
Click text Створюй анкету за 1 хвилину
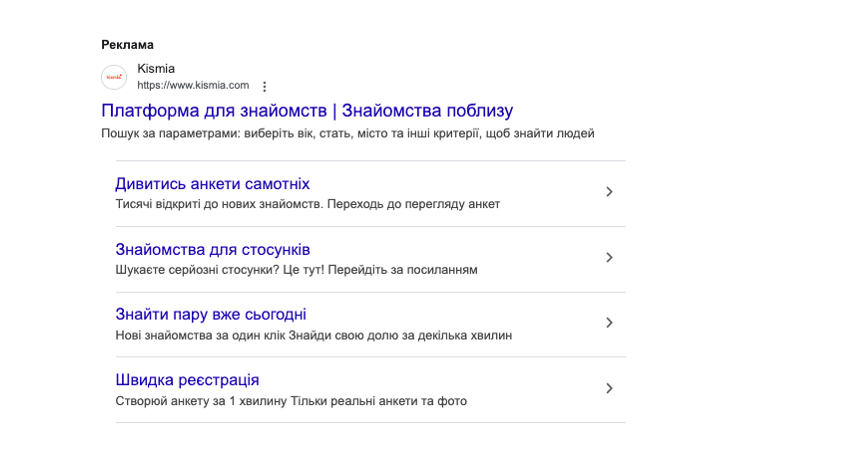[201, 401]
